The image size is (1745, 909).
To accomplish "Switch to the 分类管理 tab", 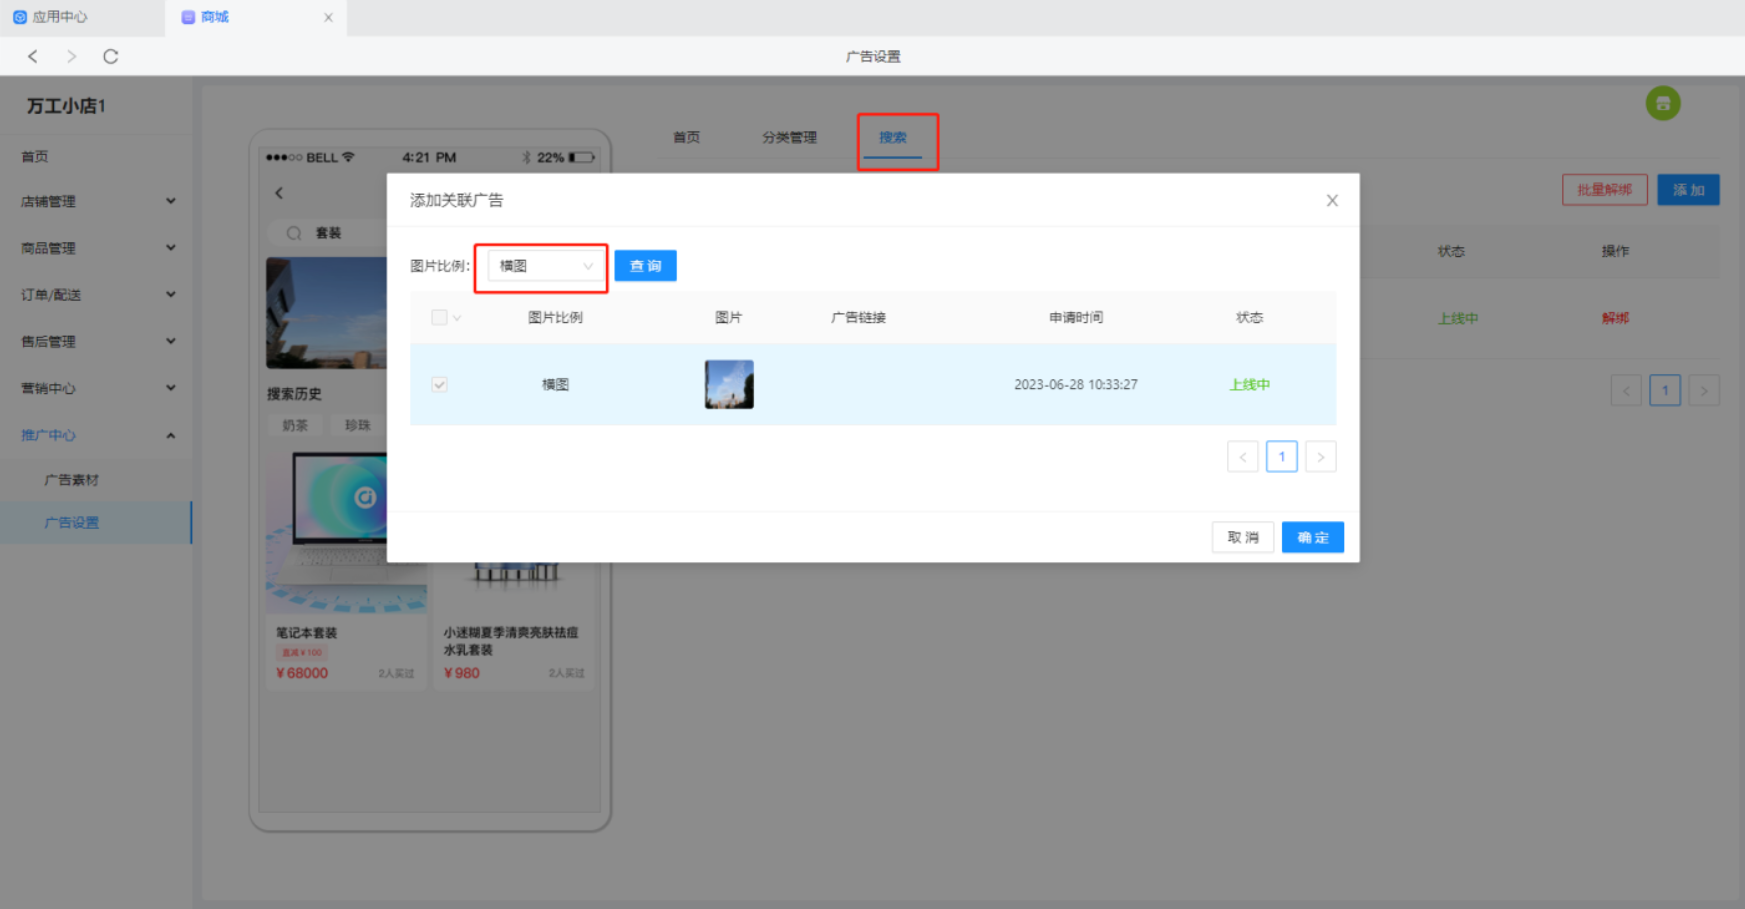I will click(789, 138).
